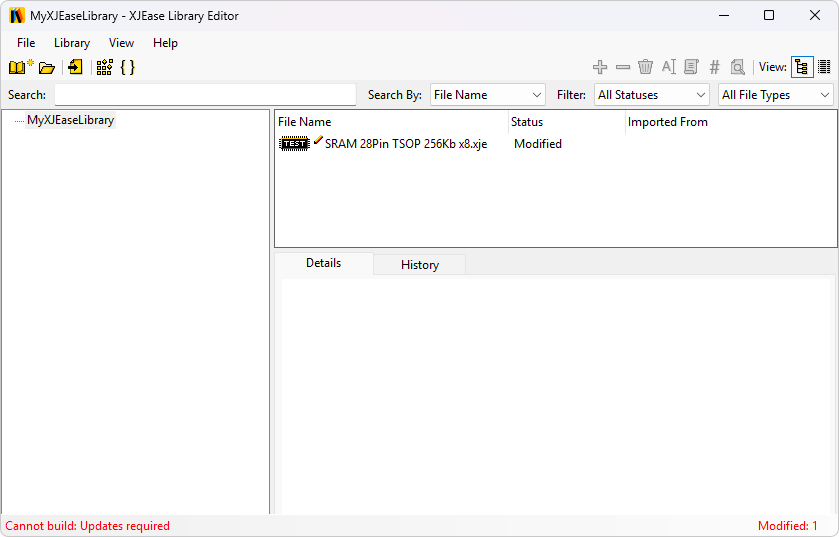Click the New Library book icon
This screenshot has width=839, height=537.
[20, 67]
